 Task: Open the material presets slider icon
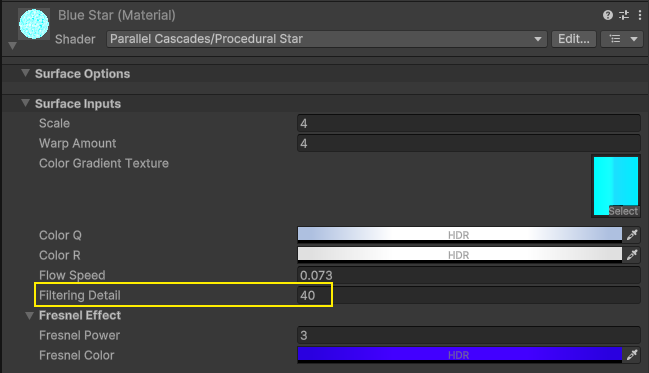(x=624, y=15)
